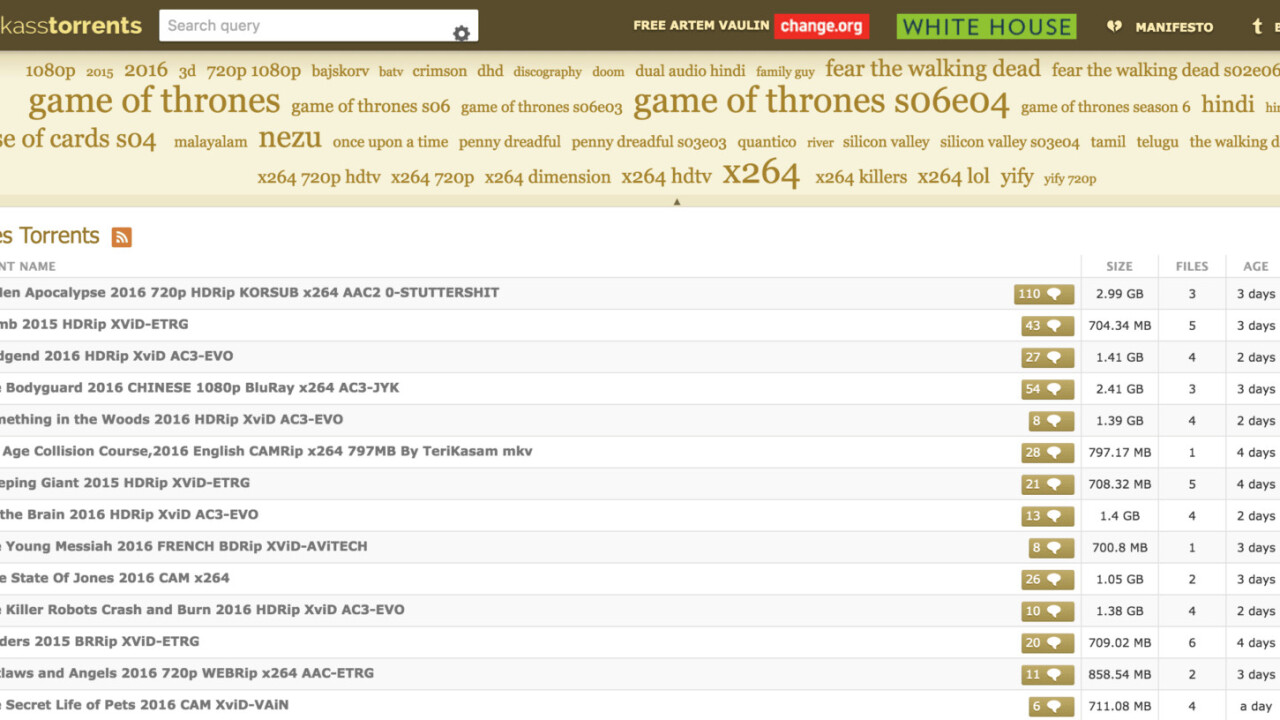Open the 28 comments bubble
This screenshot has height=720, width=1280.
1047,453
